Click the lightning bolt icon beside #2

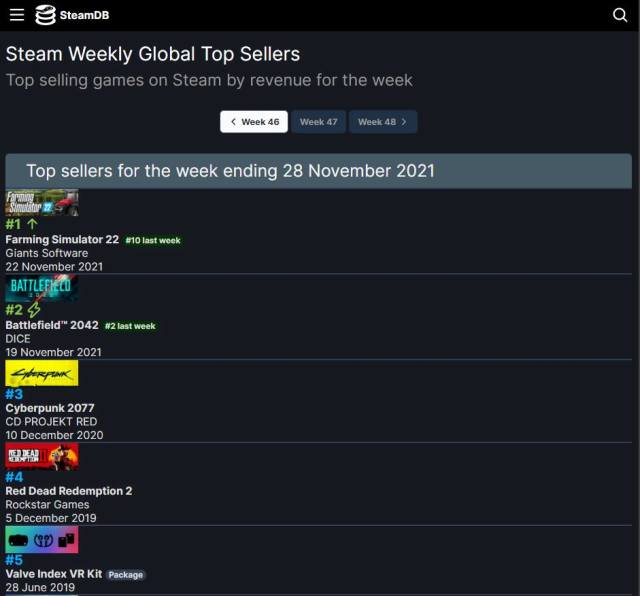tap(34, 309)
